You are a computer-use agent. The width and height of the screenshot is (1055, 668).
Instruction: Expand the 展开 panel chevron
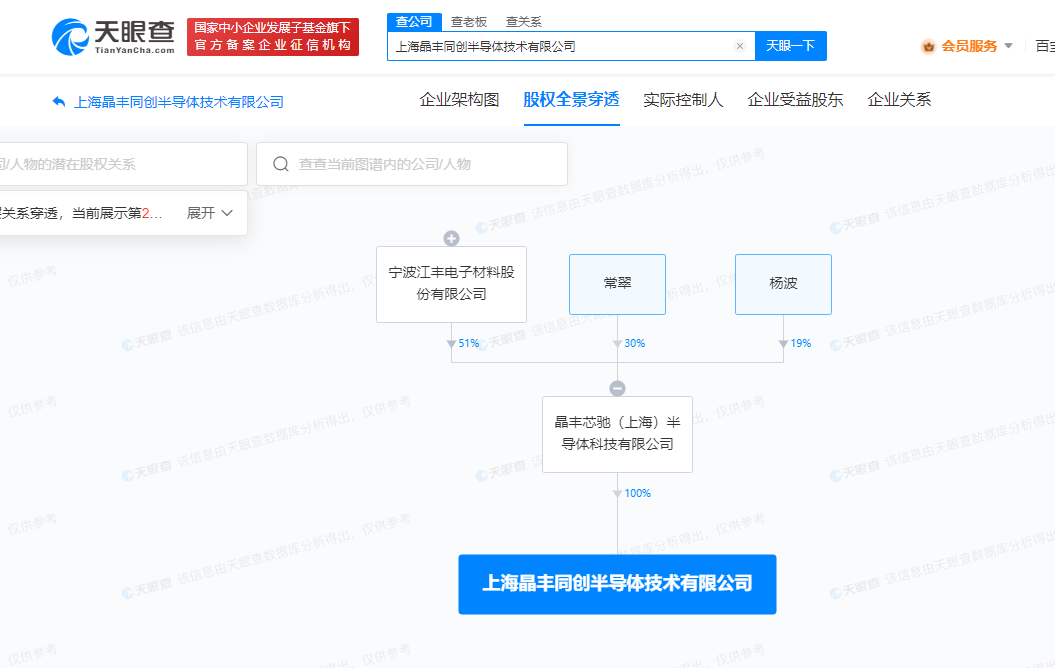click(x=228, y=213)
